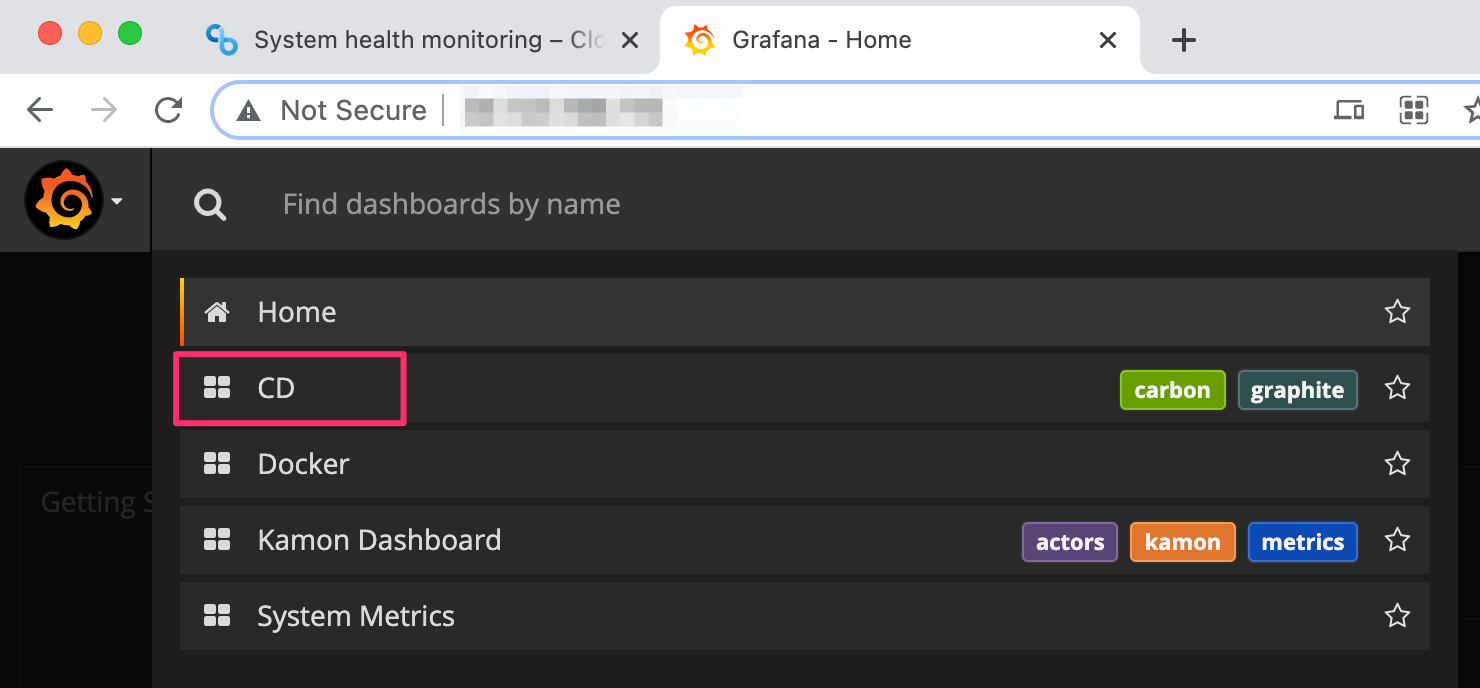Screen dimensions: 1480x688
Task: Click the orange kamon tag
Action: pos(1182,542)
